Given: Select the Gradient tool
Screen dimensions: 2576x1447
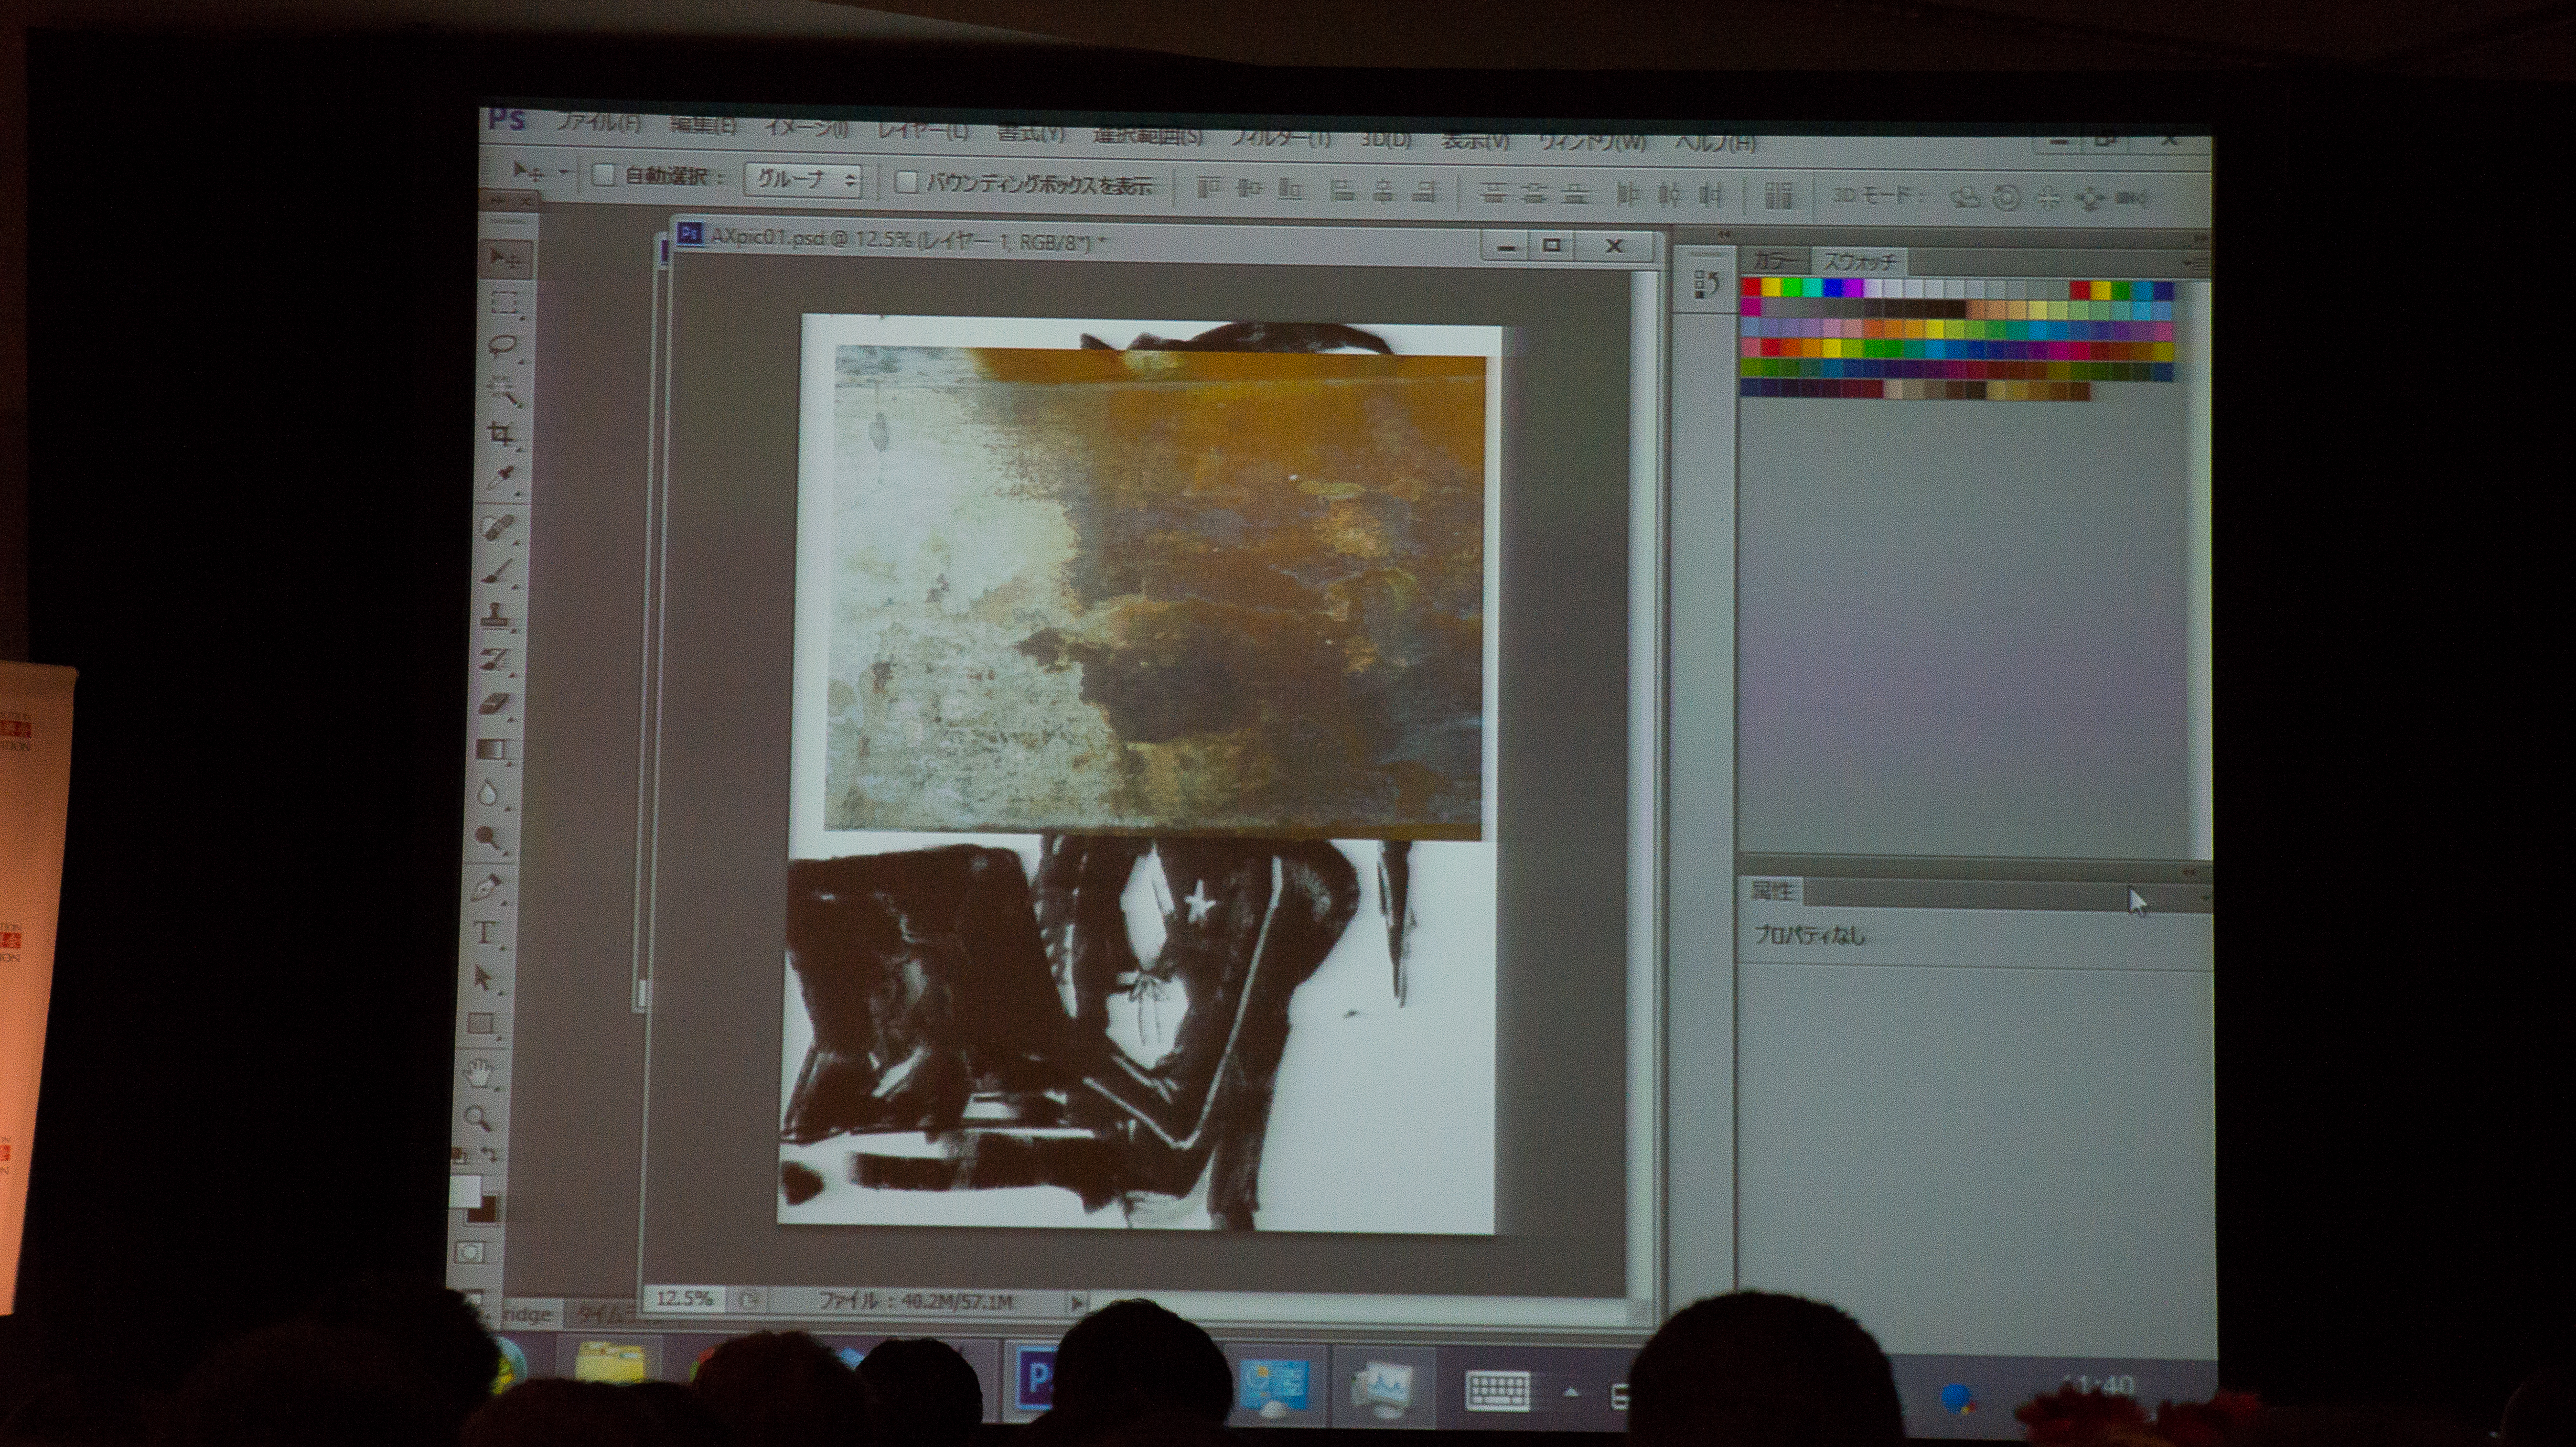Looking at the screenshot, I should coord(493,750).
